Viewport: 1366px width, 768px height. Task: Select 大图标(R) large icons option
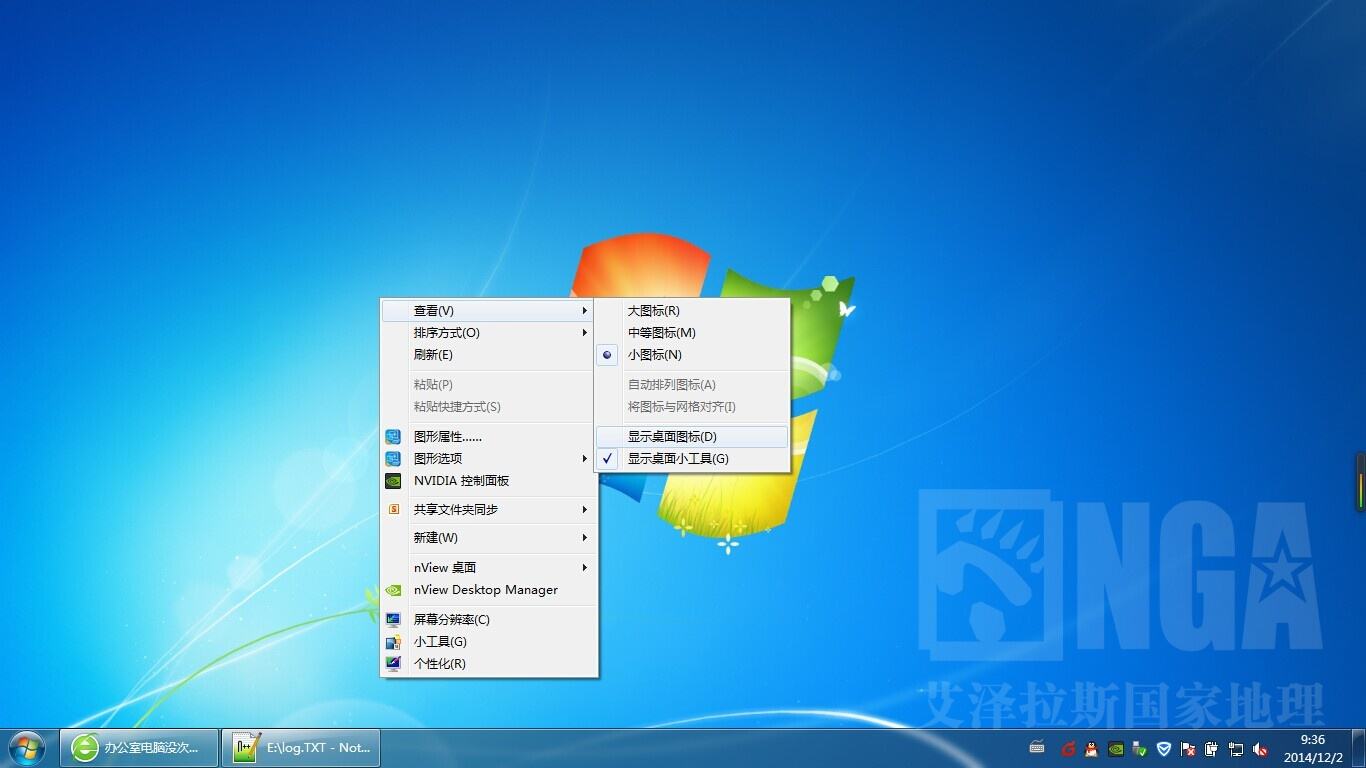point(653,311)
